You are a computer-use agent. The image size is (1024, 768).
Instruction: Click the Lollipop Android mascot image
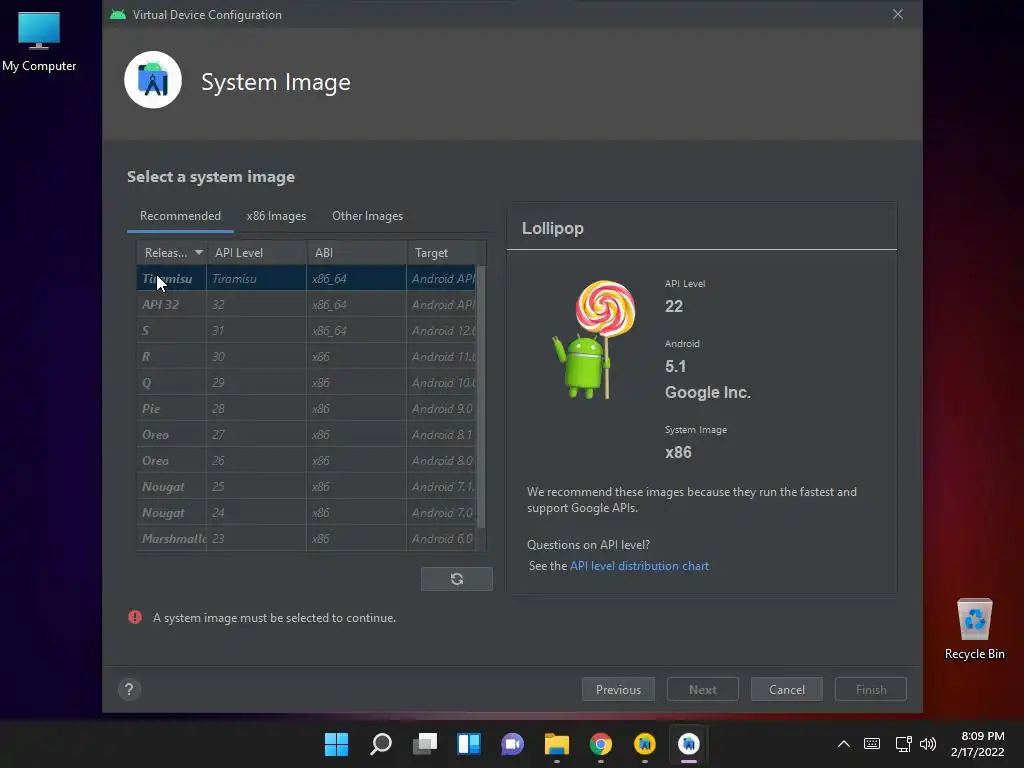click(x=593, y=339)
